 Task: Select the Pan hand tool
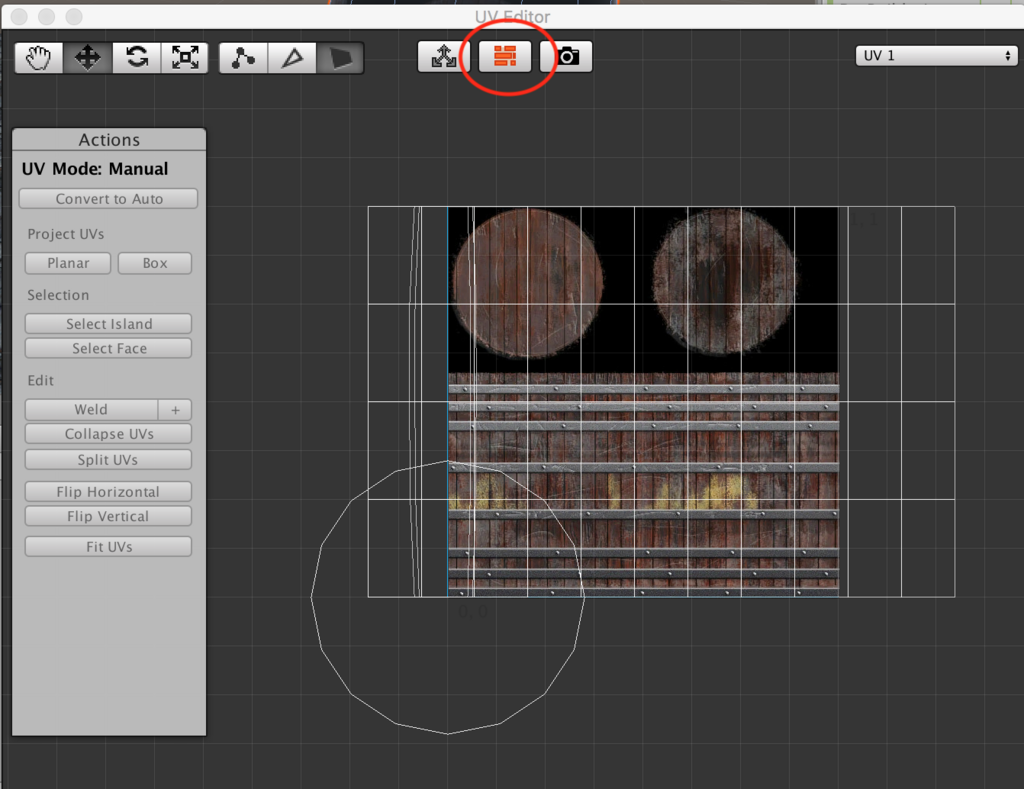[39, 57]
